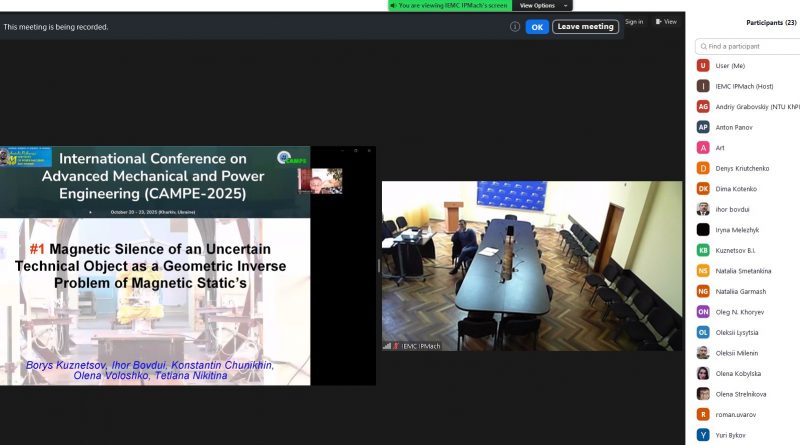This screenshot has width=800, height=445.
Task: Click Andriy Grabovskiy's AG avatar
Action: [703, 106]
